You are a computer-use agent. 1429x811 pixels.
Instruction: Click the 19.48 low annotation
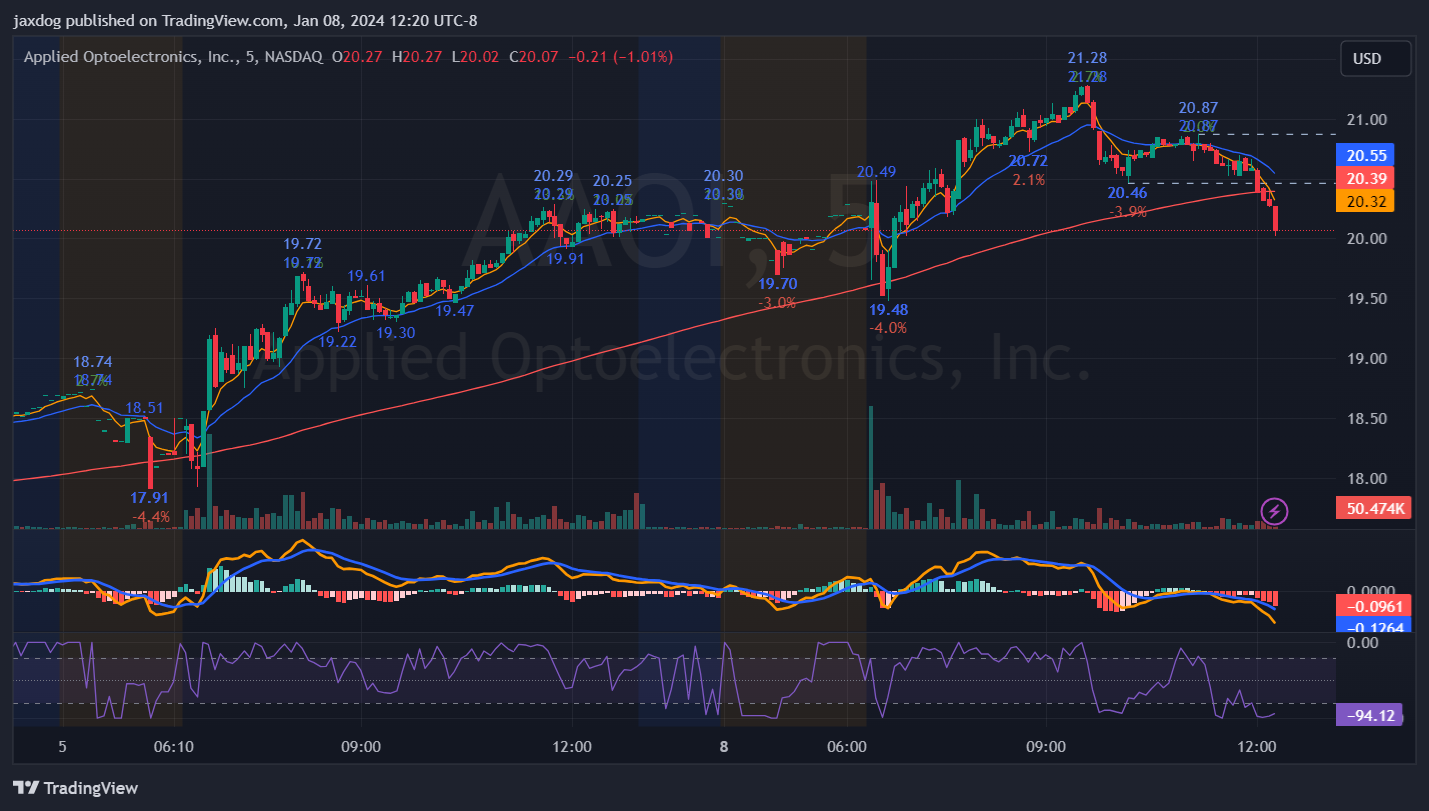click(888, 309)
